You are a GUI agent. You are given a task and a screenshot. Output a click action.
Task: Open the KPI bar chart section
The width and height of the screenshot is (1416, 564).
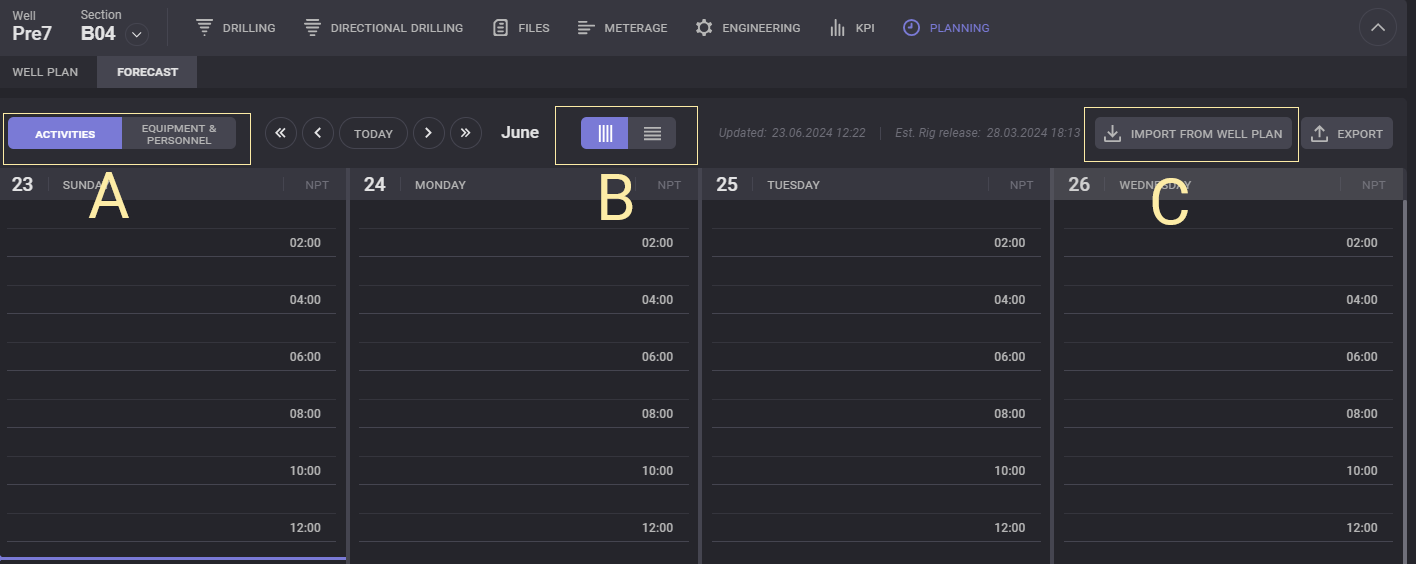pyautogui.click(x=851, y=28)
